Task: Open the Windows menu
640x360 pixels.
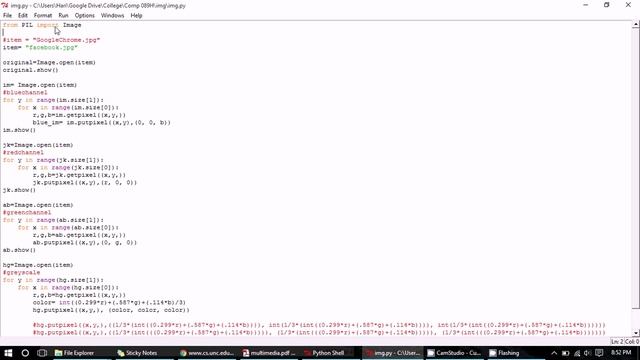Action: (112, 16)
